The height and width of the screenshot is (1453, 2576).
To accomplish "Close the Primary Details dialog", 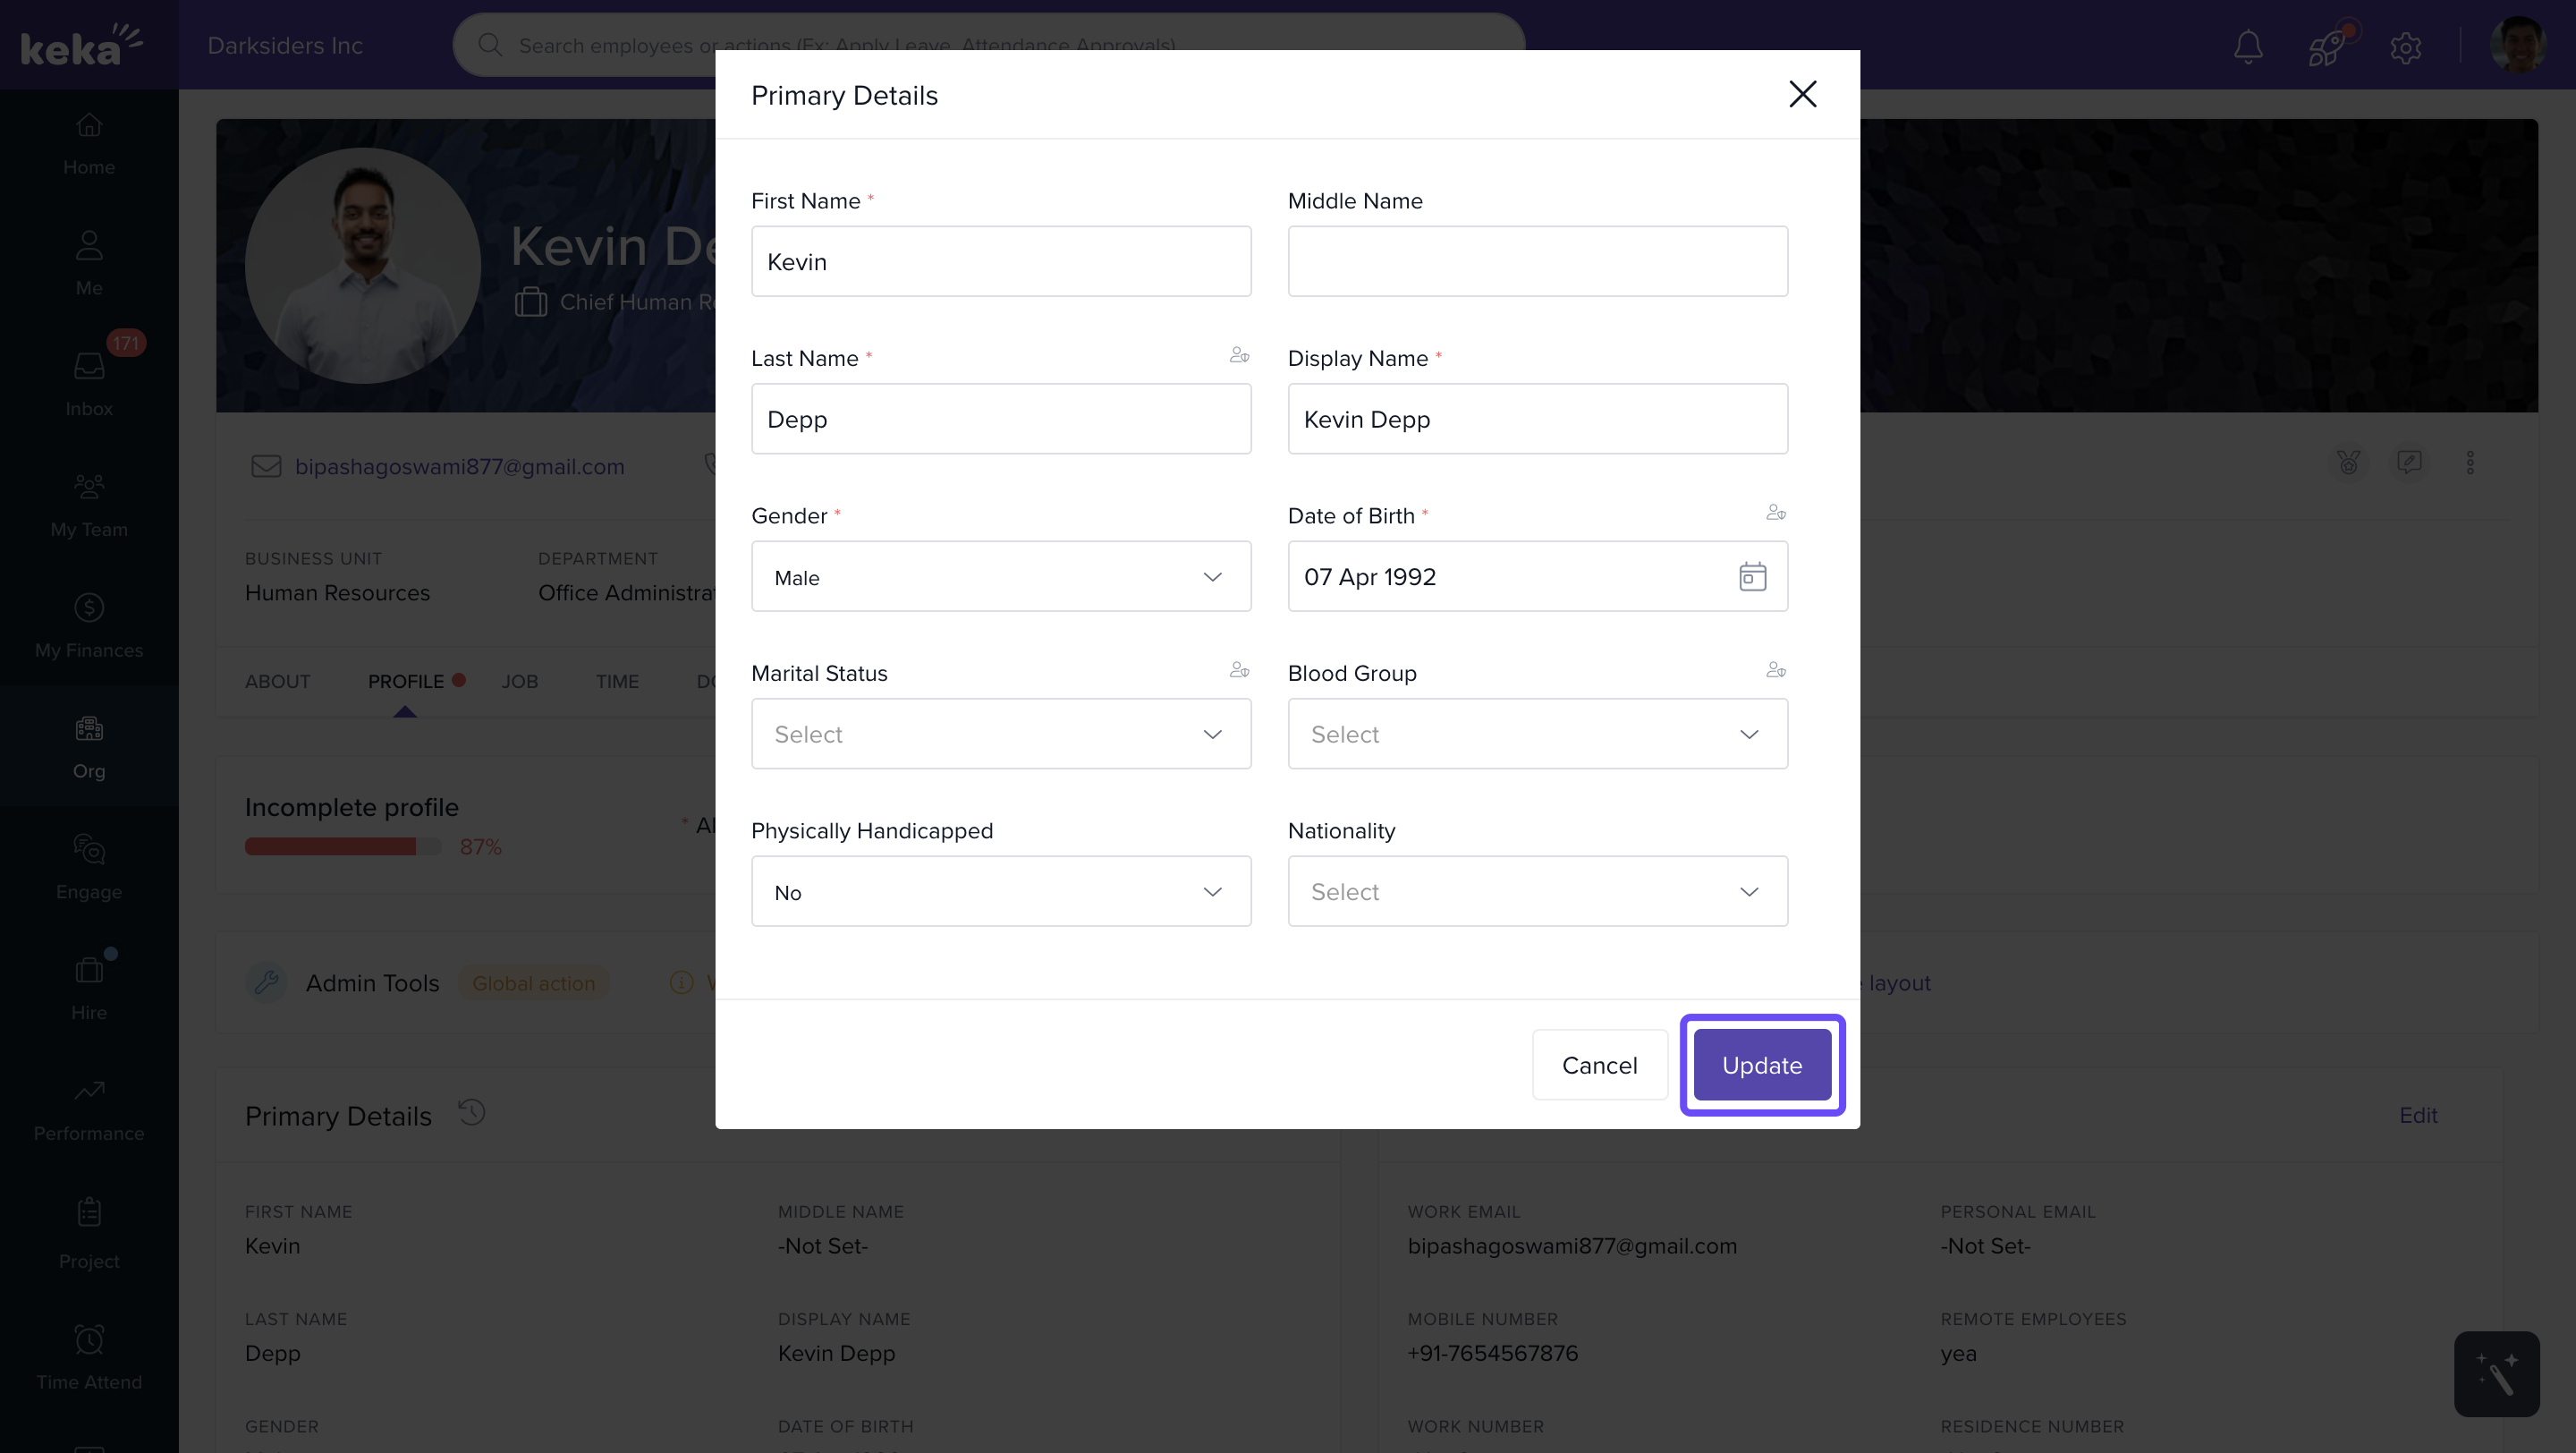I will click(x=1802, y=94).
